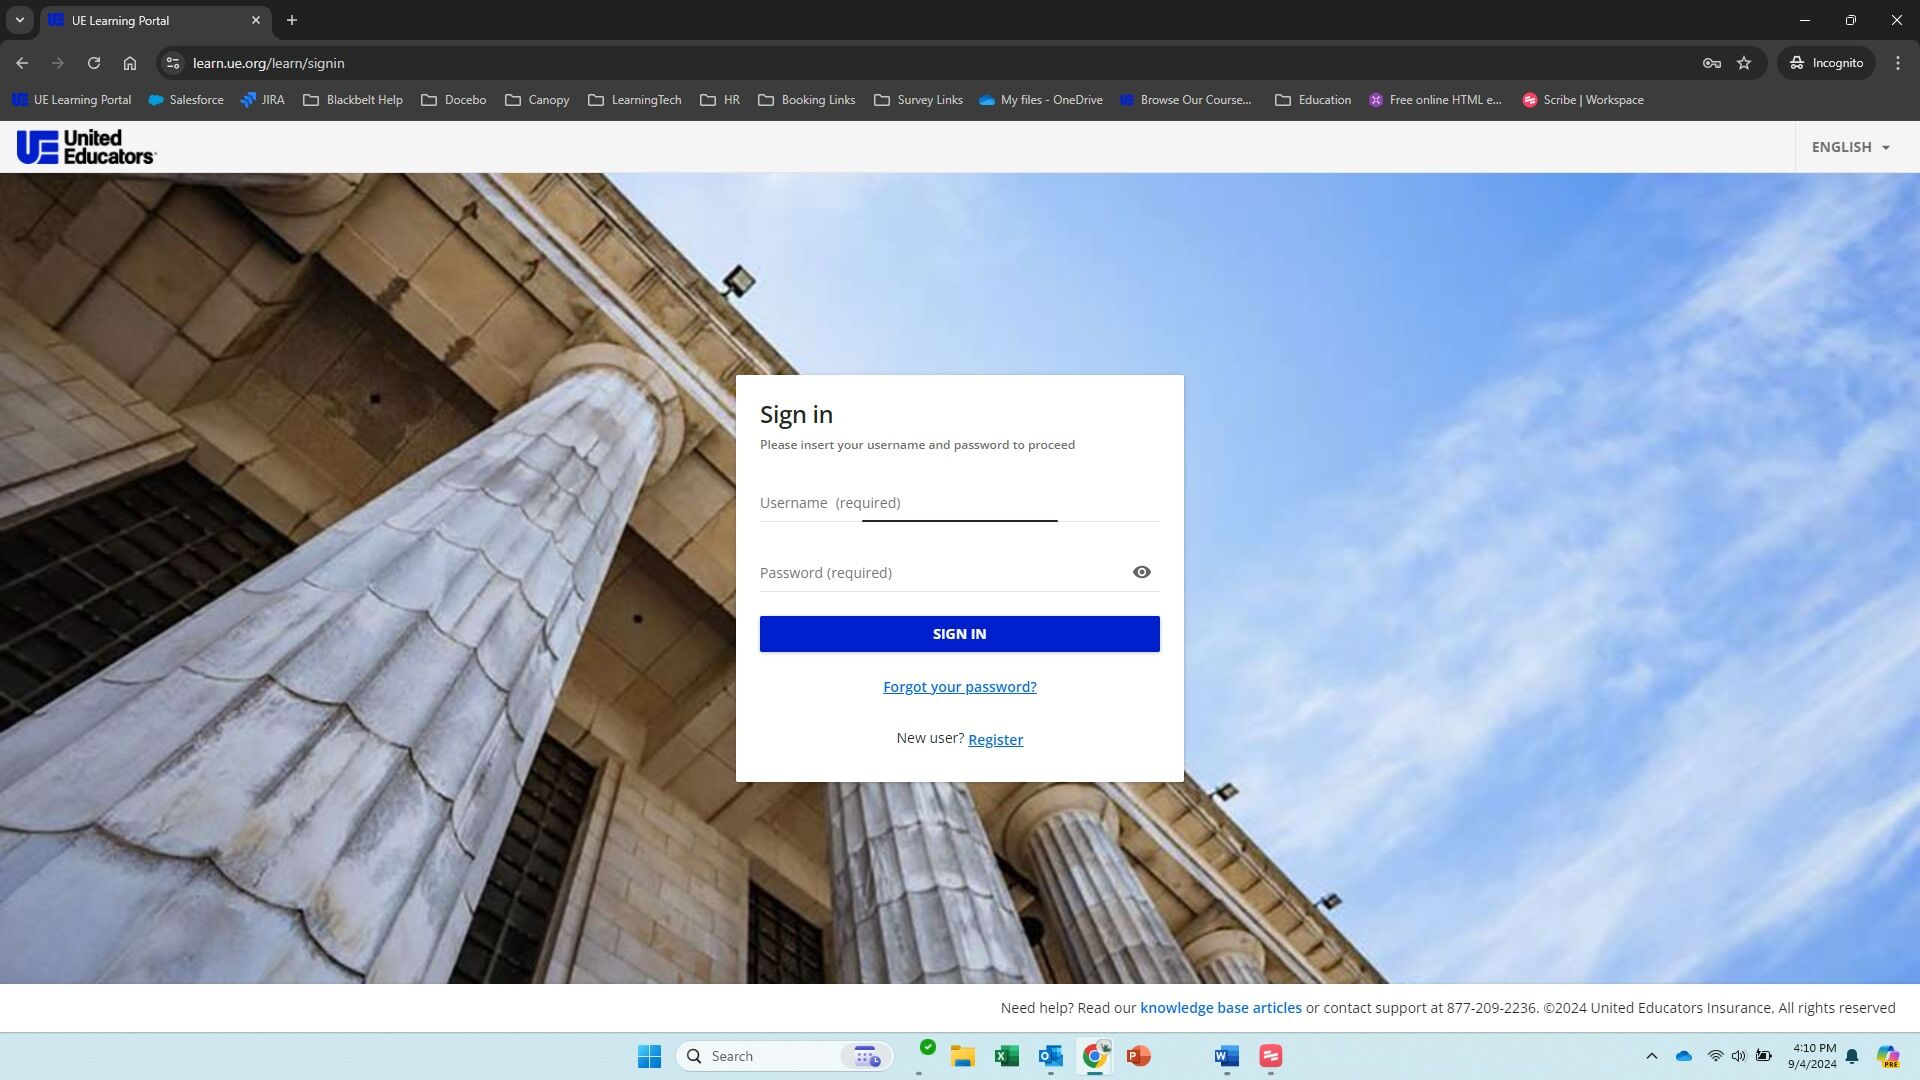This screenshot has height=1080, width=1920.
Task: Open Scribe Workspace bookmark
Action: click(x=1583, y=100)
